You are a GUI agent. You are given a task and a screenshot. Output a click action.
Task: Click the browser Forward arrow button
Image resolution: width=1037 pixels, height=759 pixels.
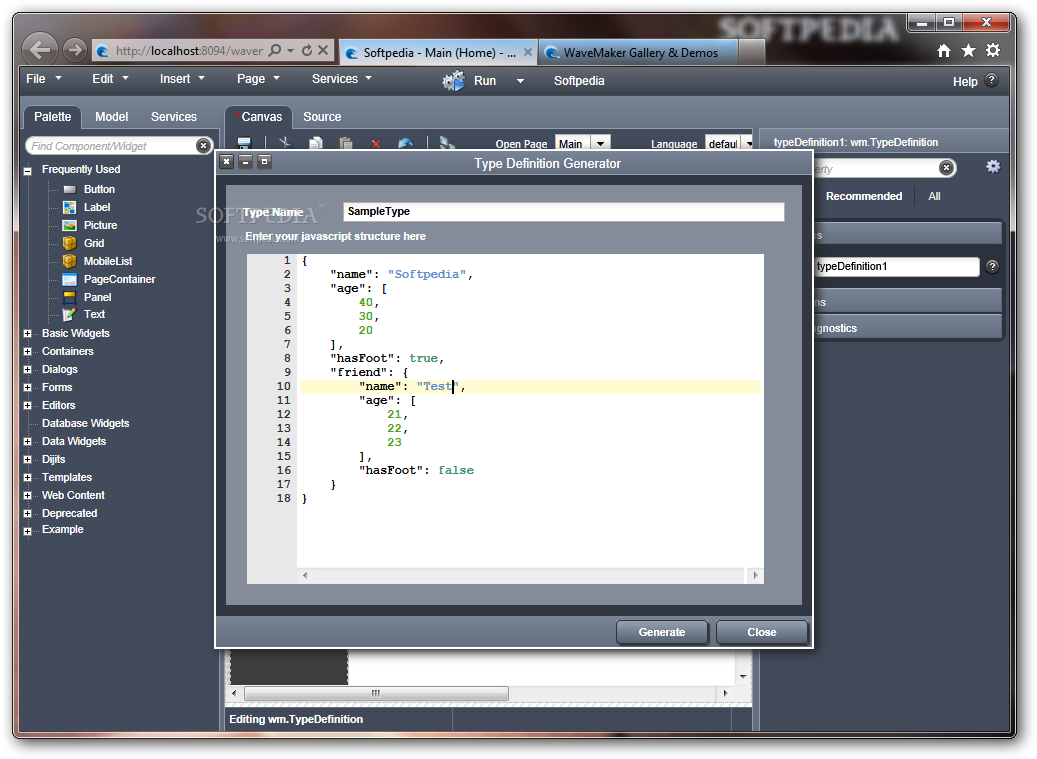(75, 50)
